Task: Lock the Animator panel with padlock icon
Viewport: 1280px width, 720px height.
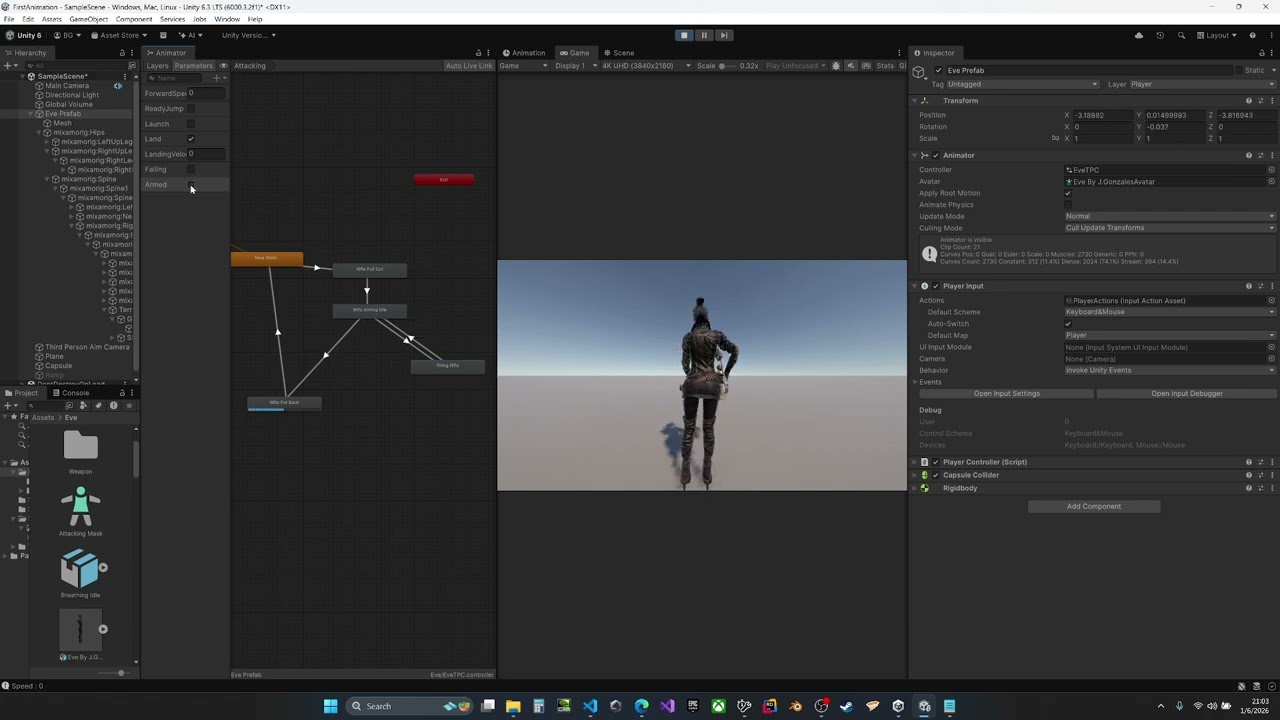Action: point(478,53)
